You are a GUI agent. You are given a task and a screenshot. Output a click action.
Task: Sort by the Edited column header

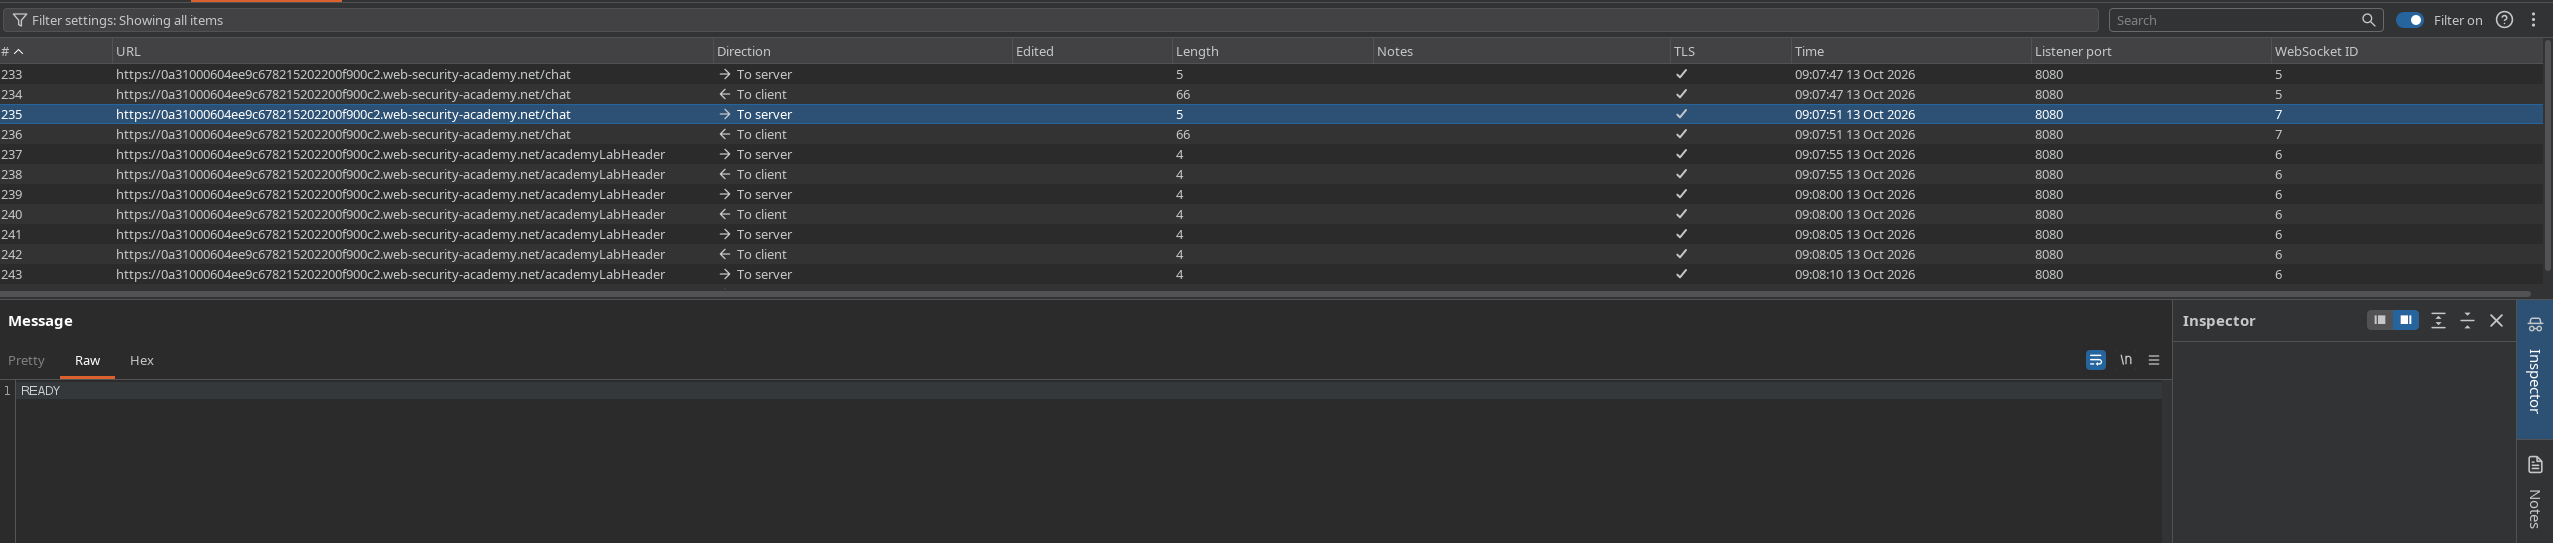1092,51
